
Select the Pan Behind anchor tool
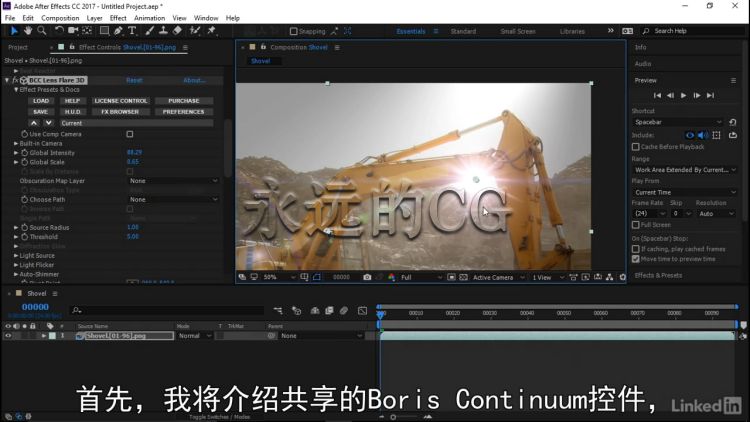87,31
